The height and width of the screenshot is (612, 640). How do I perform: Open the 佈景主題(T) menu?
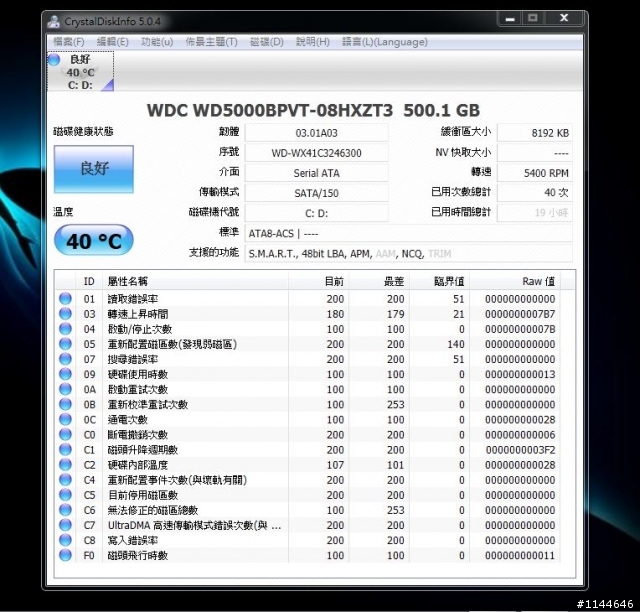tap(211, 42)
